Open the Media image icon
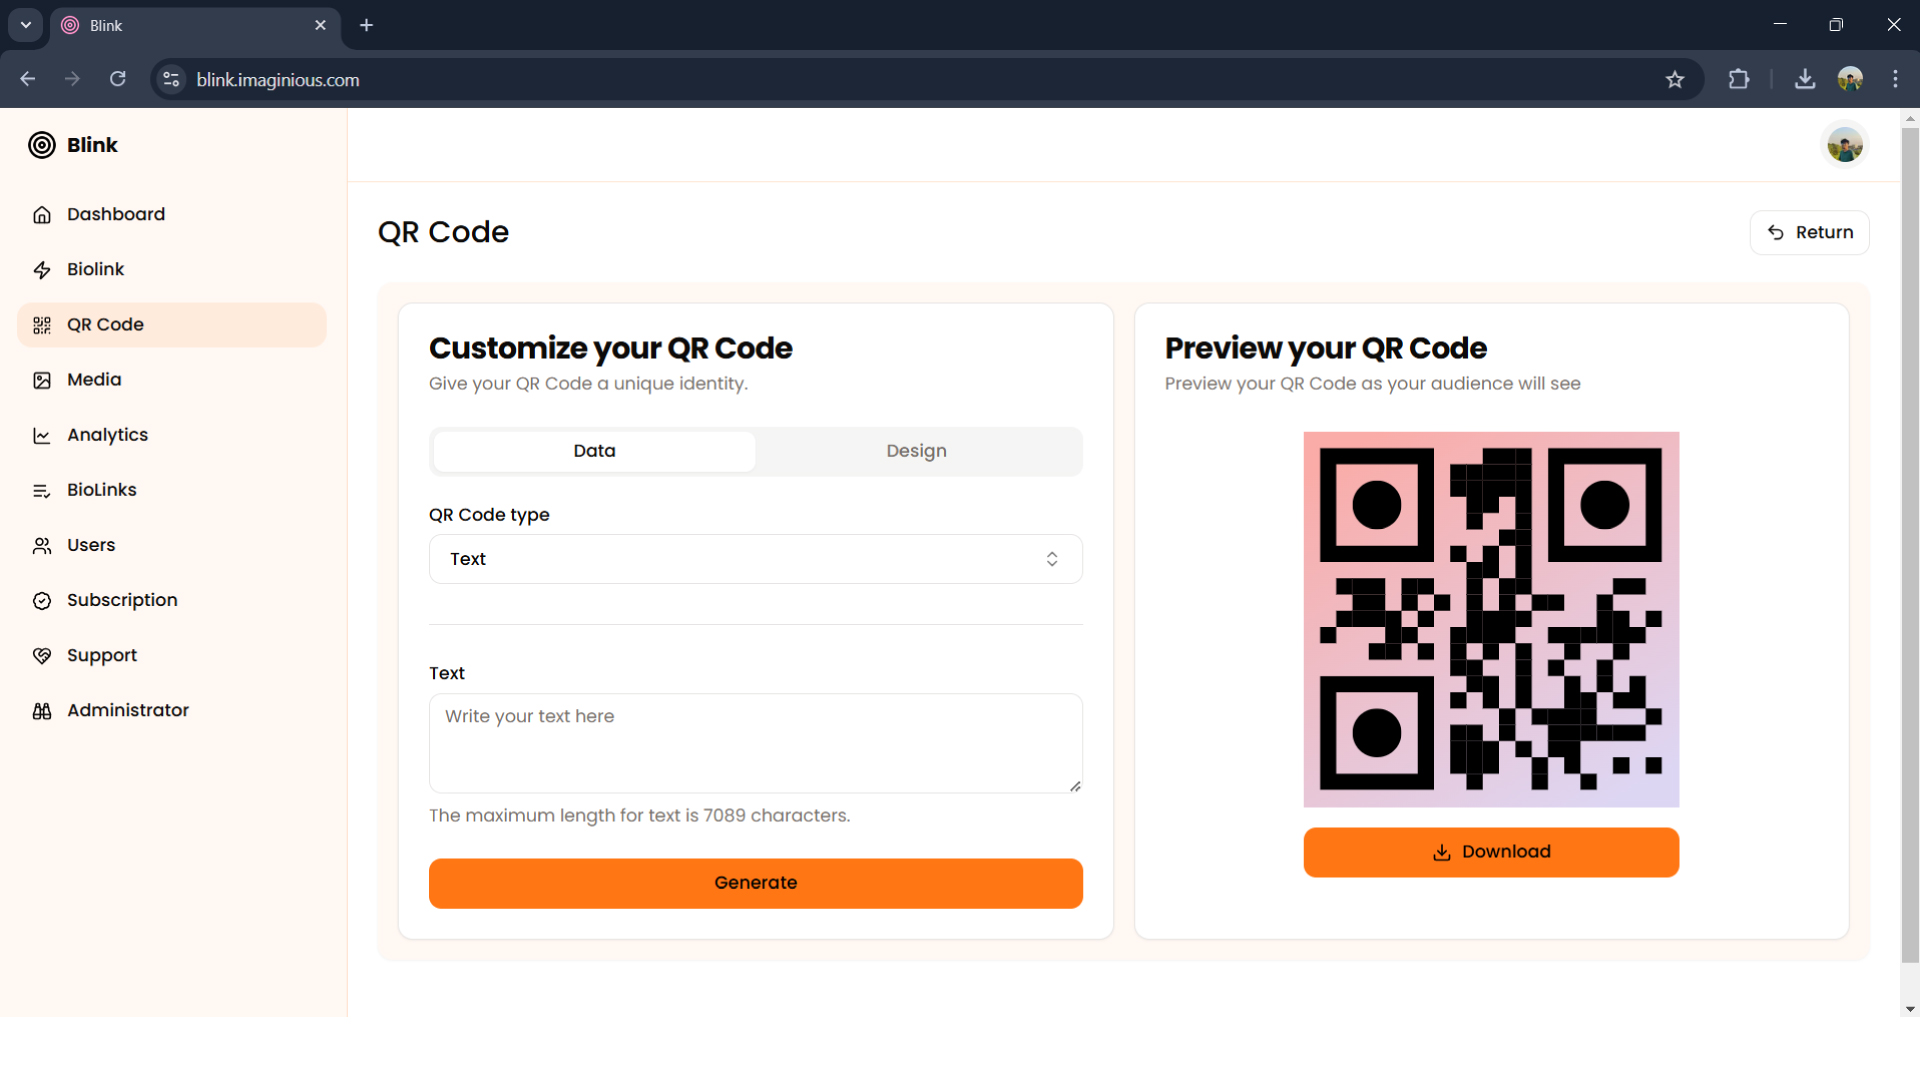Screen dimensions: 1920x1080 pyautogui.click(x=41, y=380)
